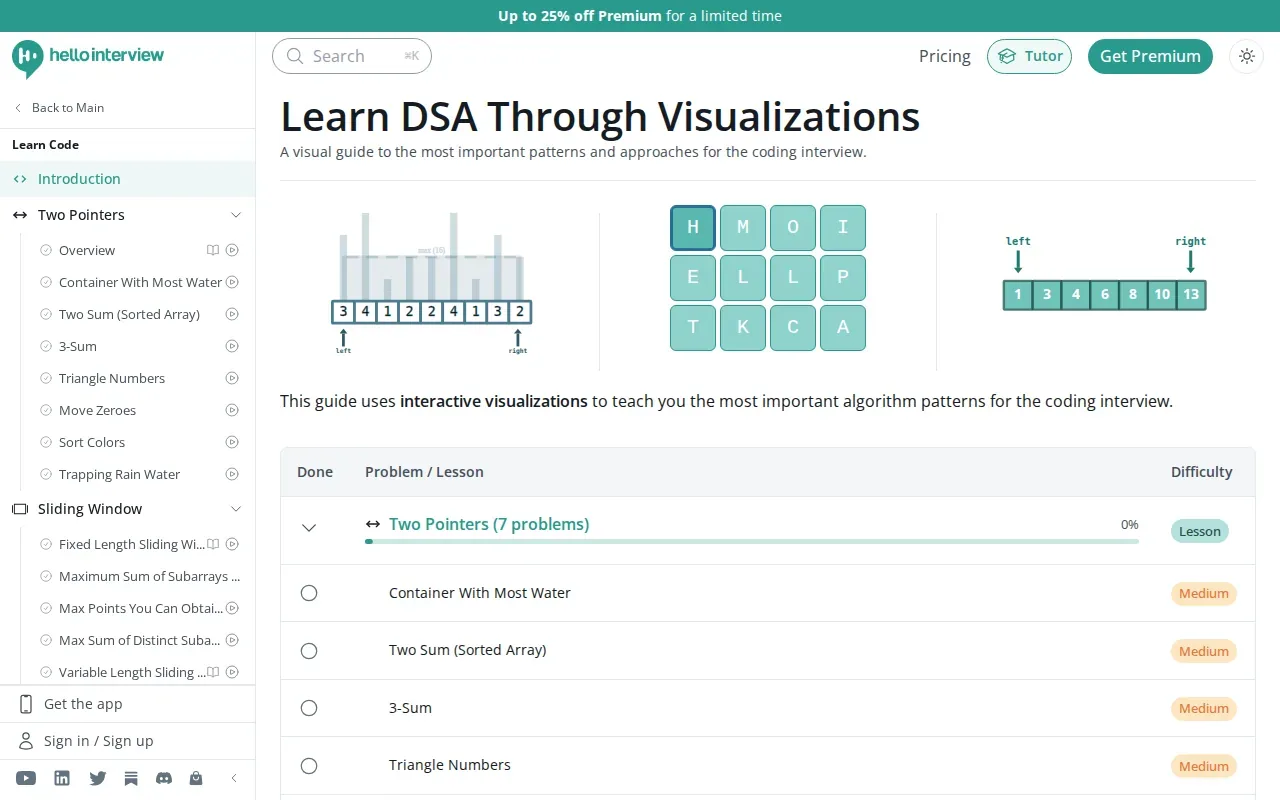This screenshot has width=1280, height=800.
Task: Click the Get Premium button
Action: [1150, 56]
